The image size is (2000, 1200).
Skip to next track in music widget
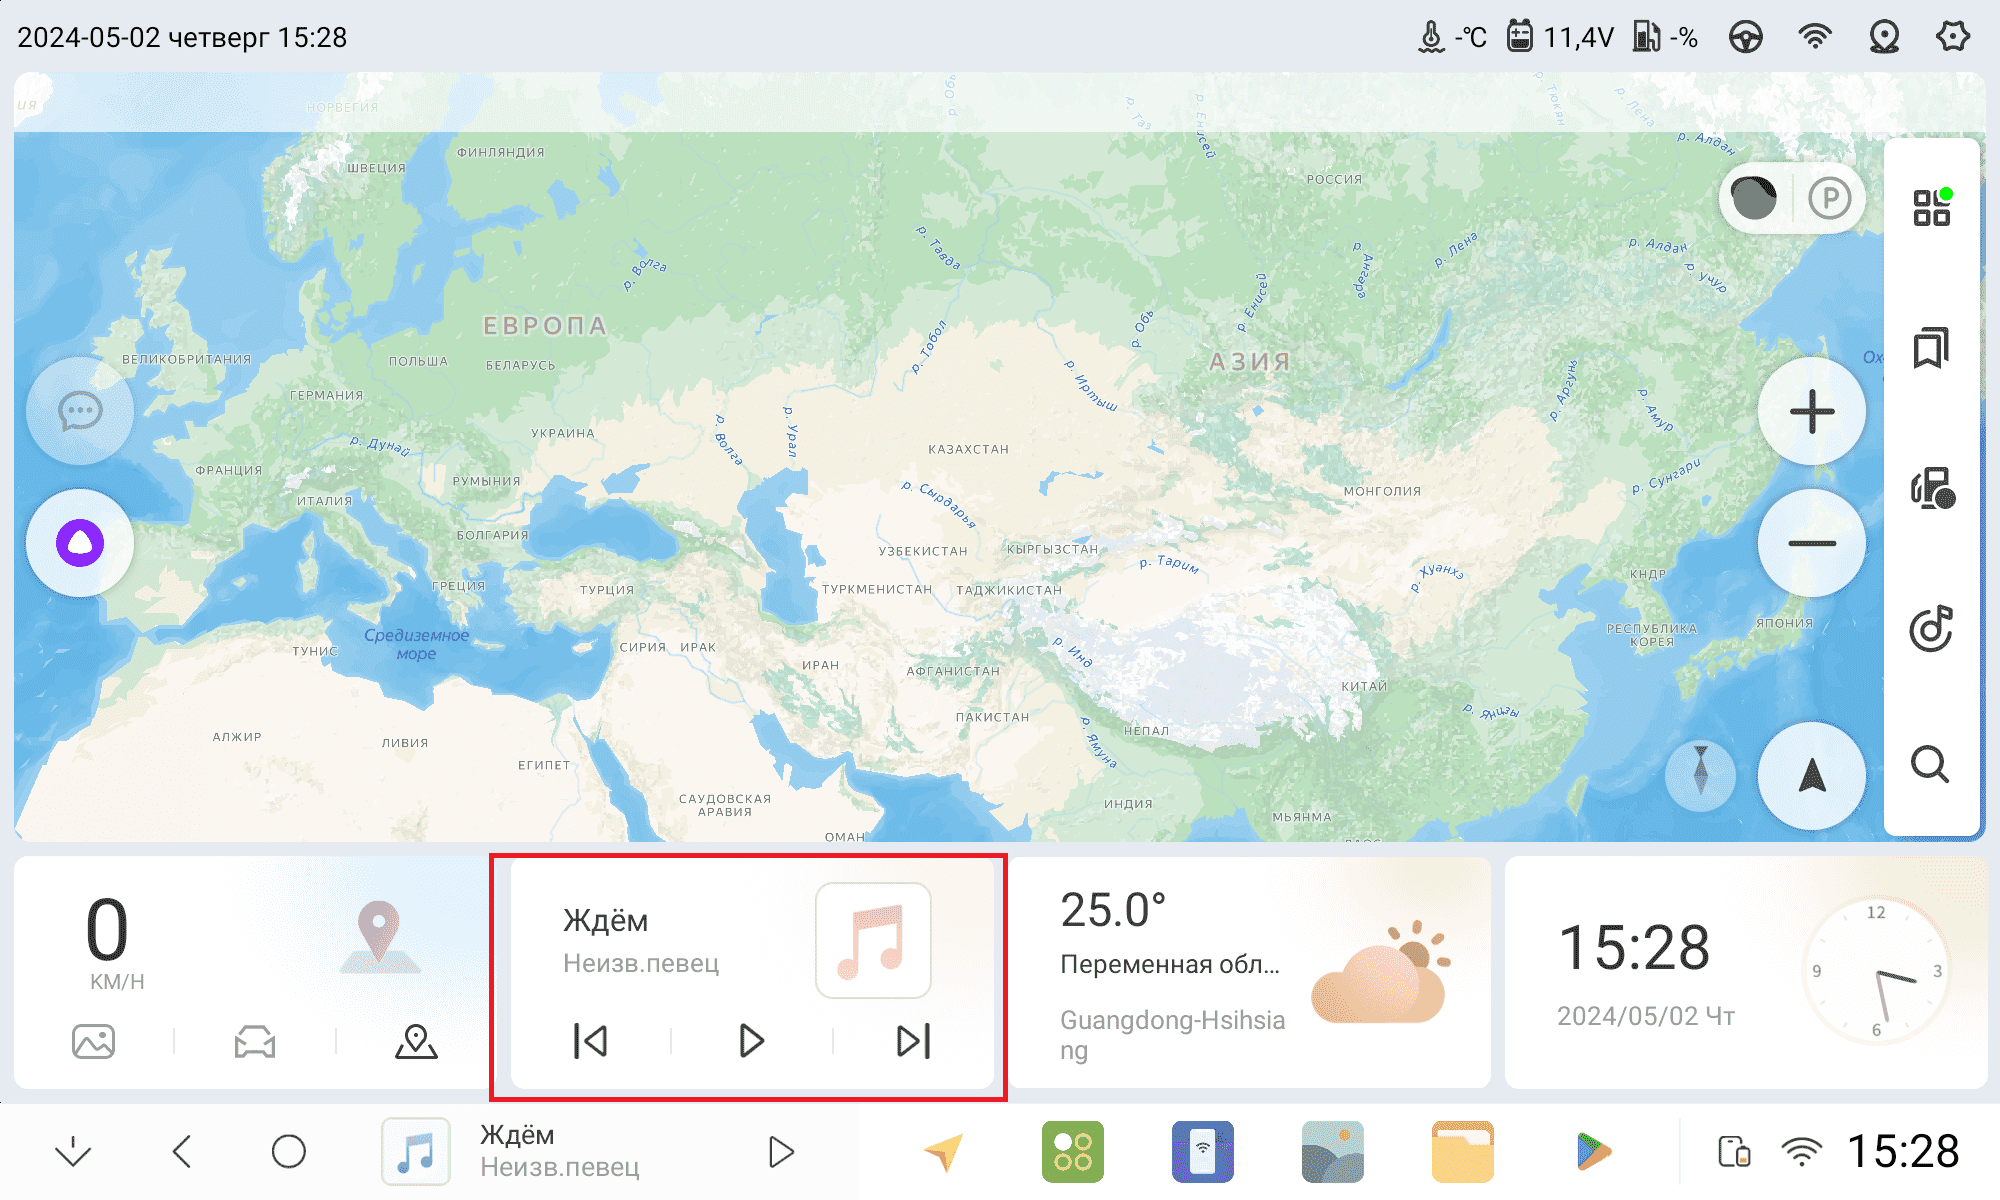[913, 1041]
